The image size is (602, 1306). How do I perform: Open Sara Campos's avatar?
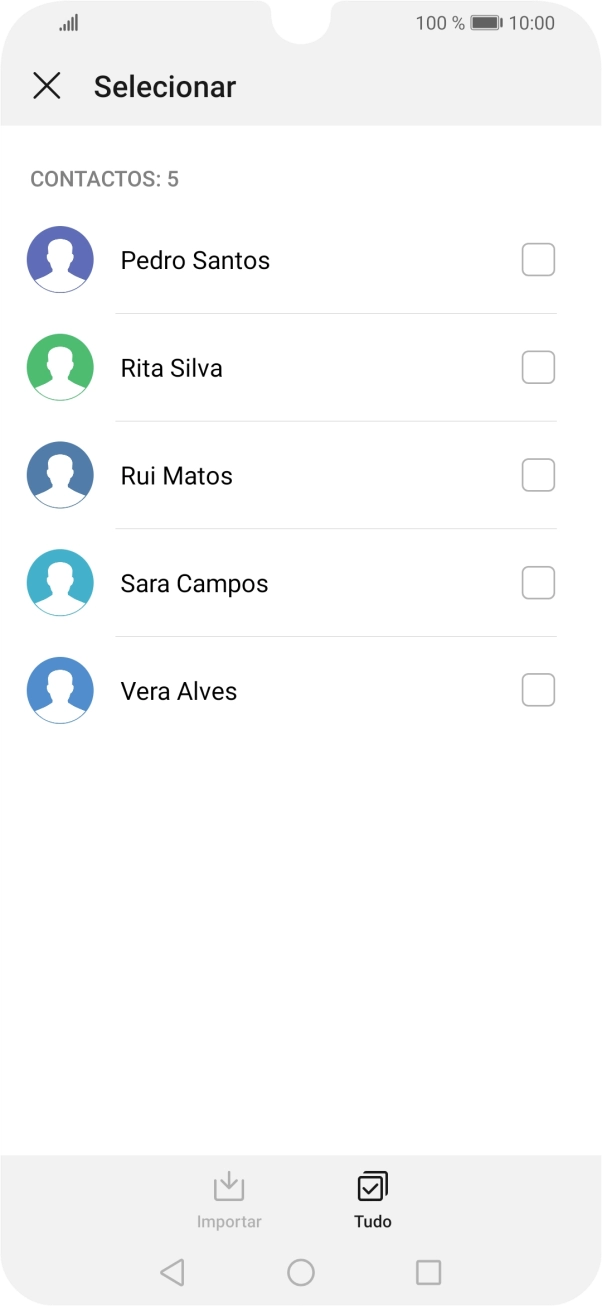tap(60, 582)
